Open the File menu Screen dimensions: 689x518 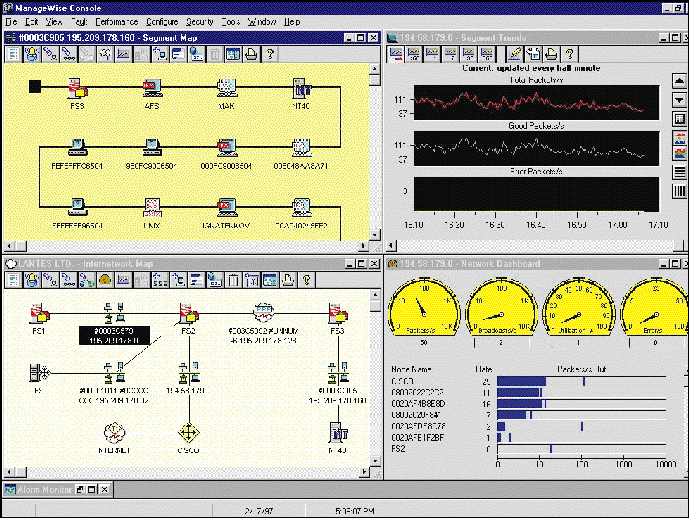click(x=11, y=22)
